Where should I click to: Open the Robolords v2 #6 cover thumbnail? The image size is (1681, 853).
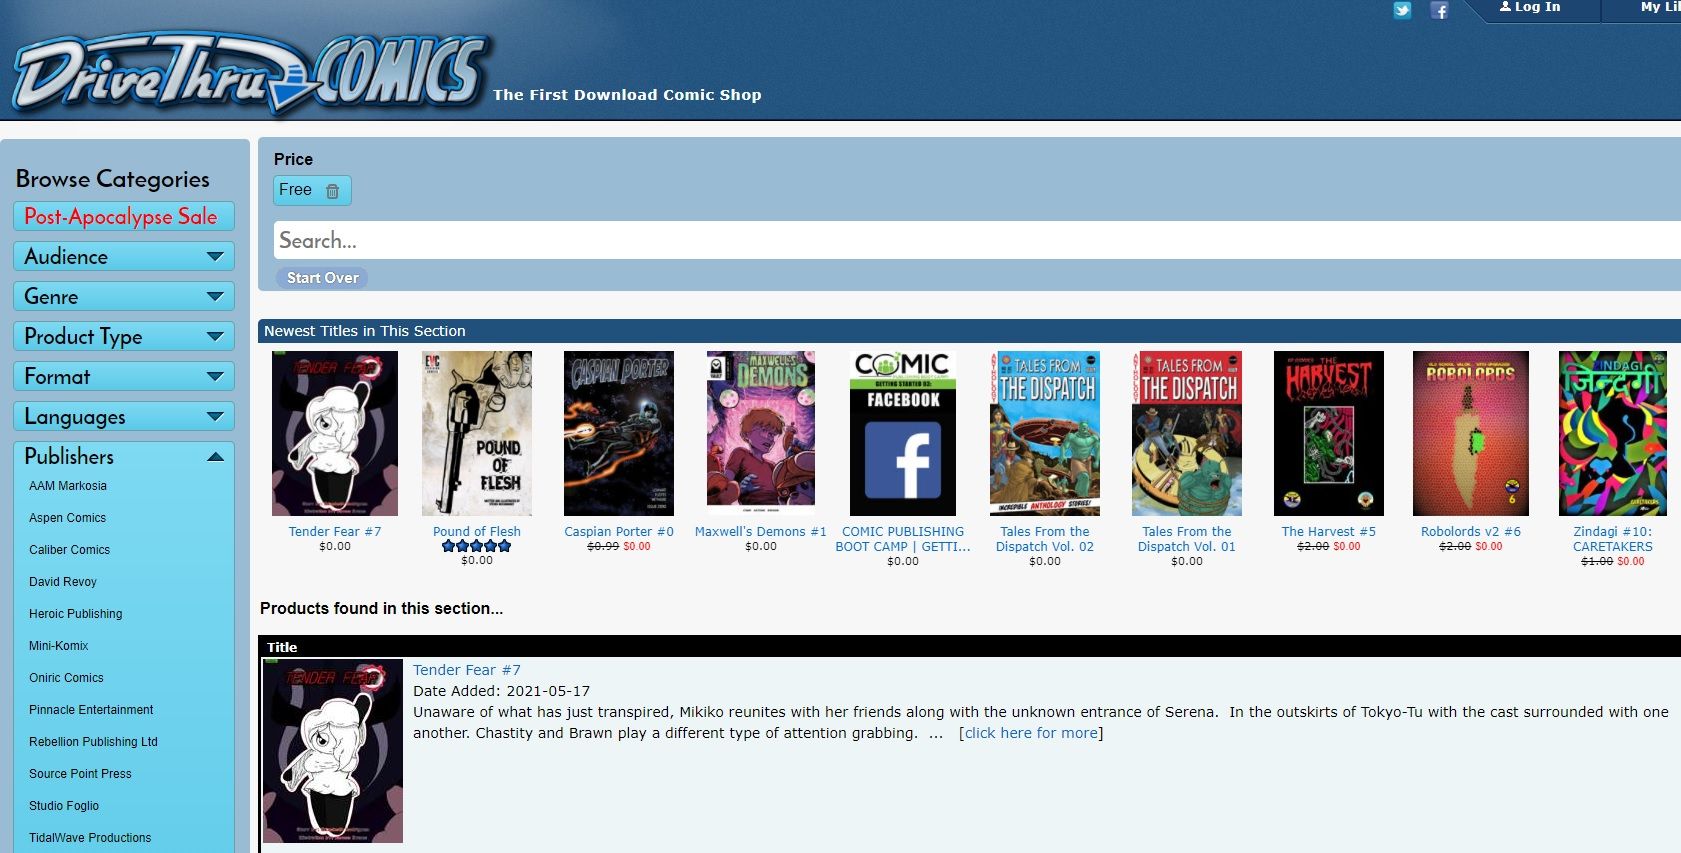click(1471, 433)
